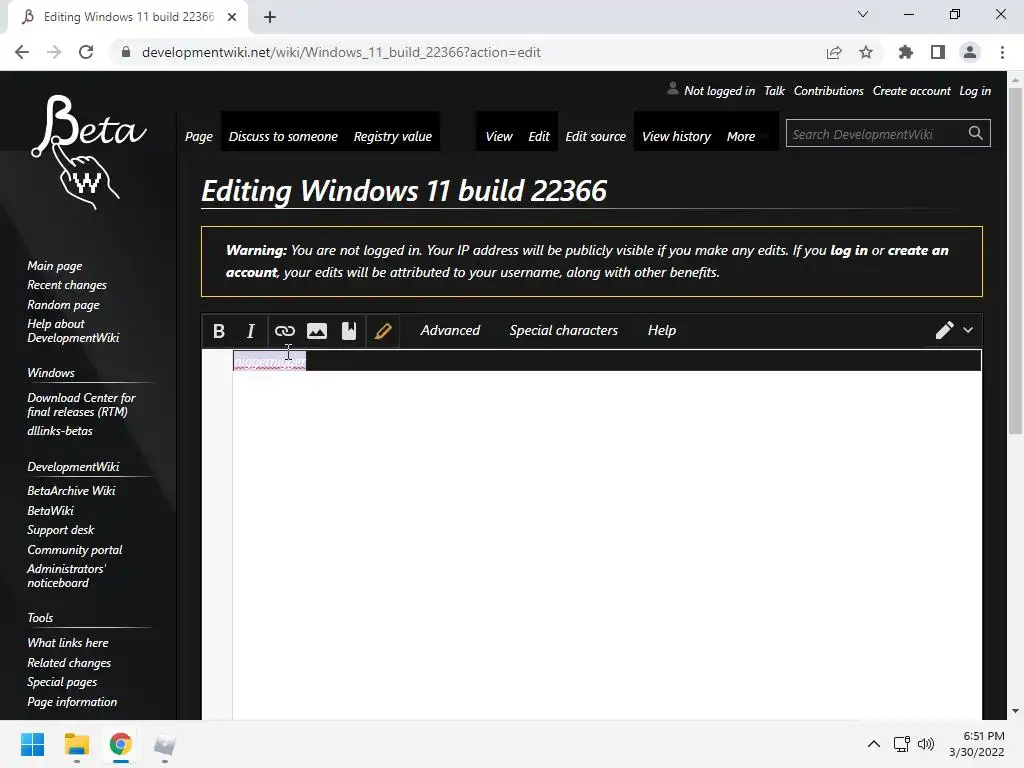This screenshot has height=768, width=1024.
Task: Open Special pages link
Action: pos(62,682)
